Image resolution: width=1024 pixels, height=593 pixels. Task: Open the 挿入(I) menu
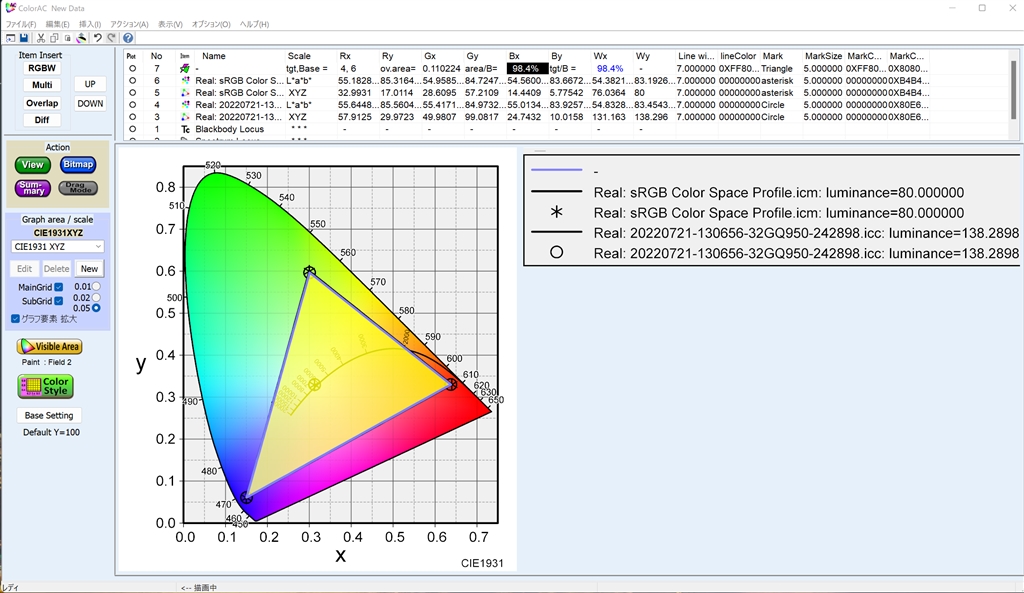(90, 24)
